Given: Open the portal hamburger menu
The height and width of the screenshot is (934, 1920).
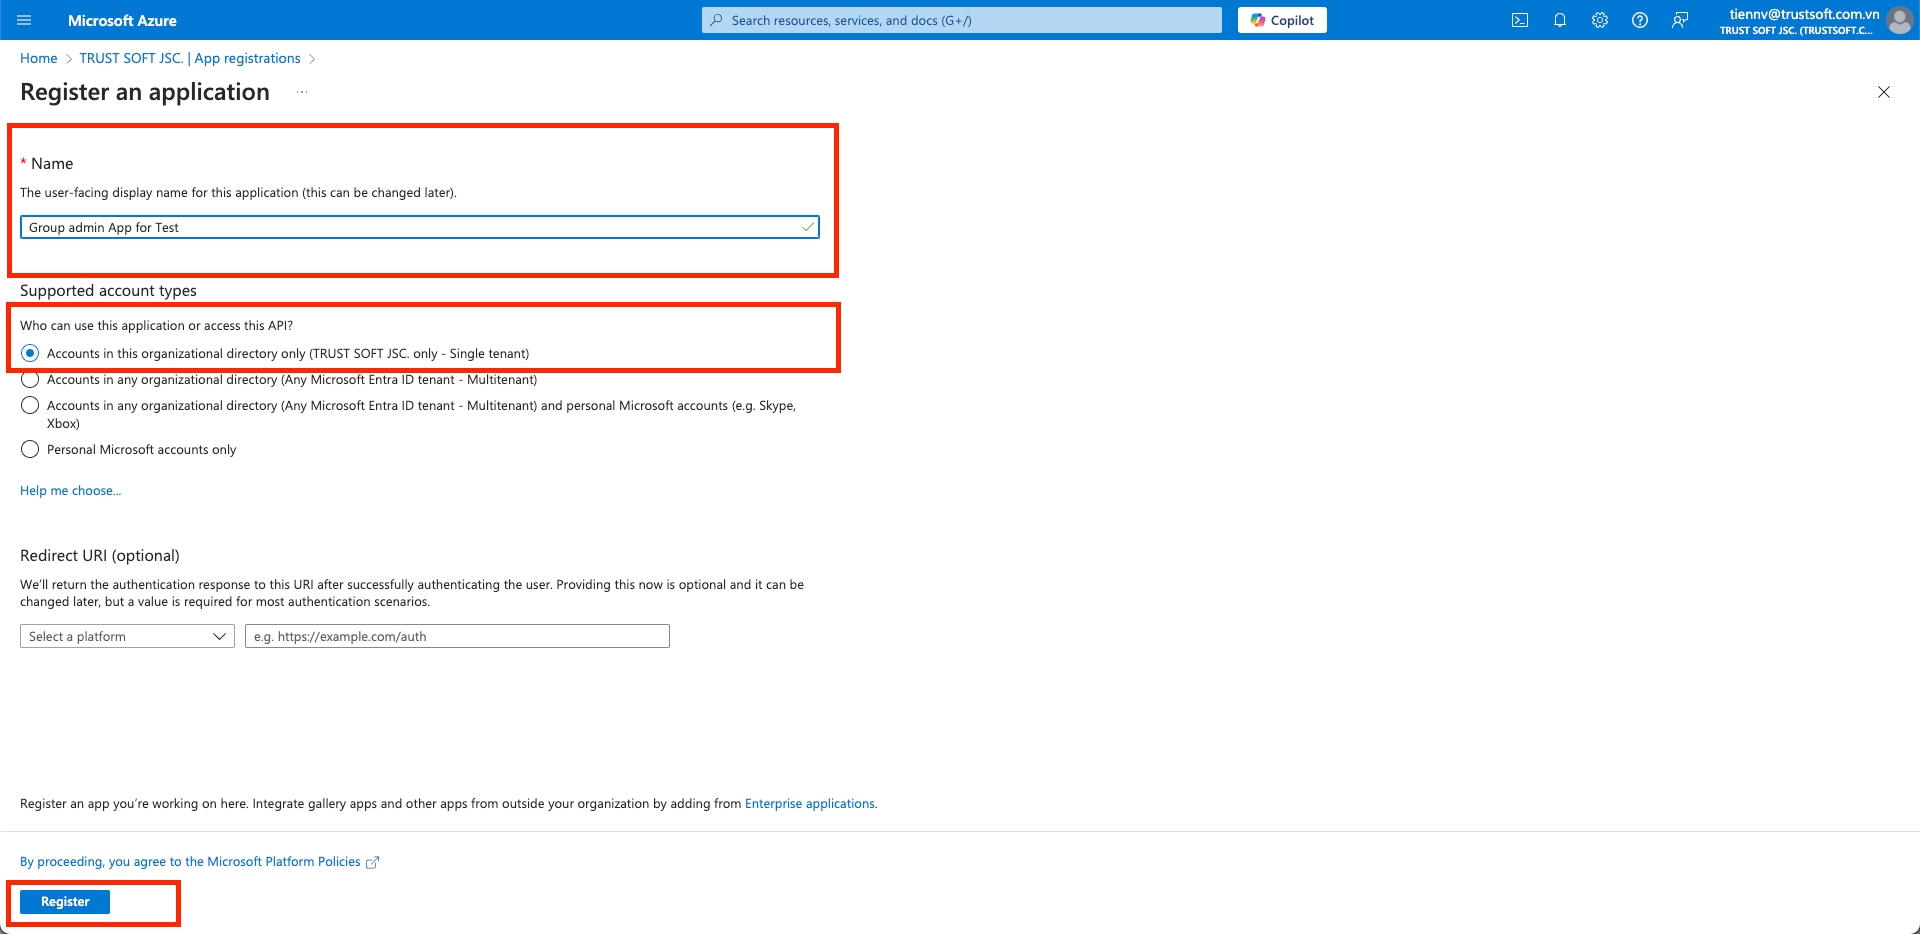Looking at the screenshot, I should pos(24,20).
